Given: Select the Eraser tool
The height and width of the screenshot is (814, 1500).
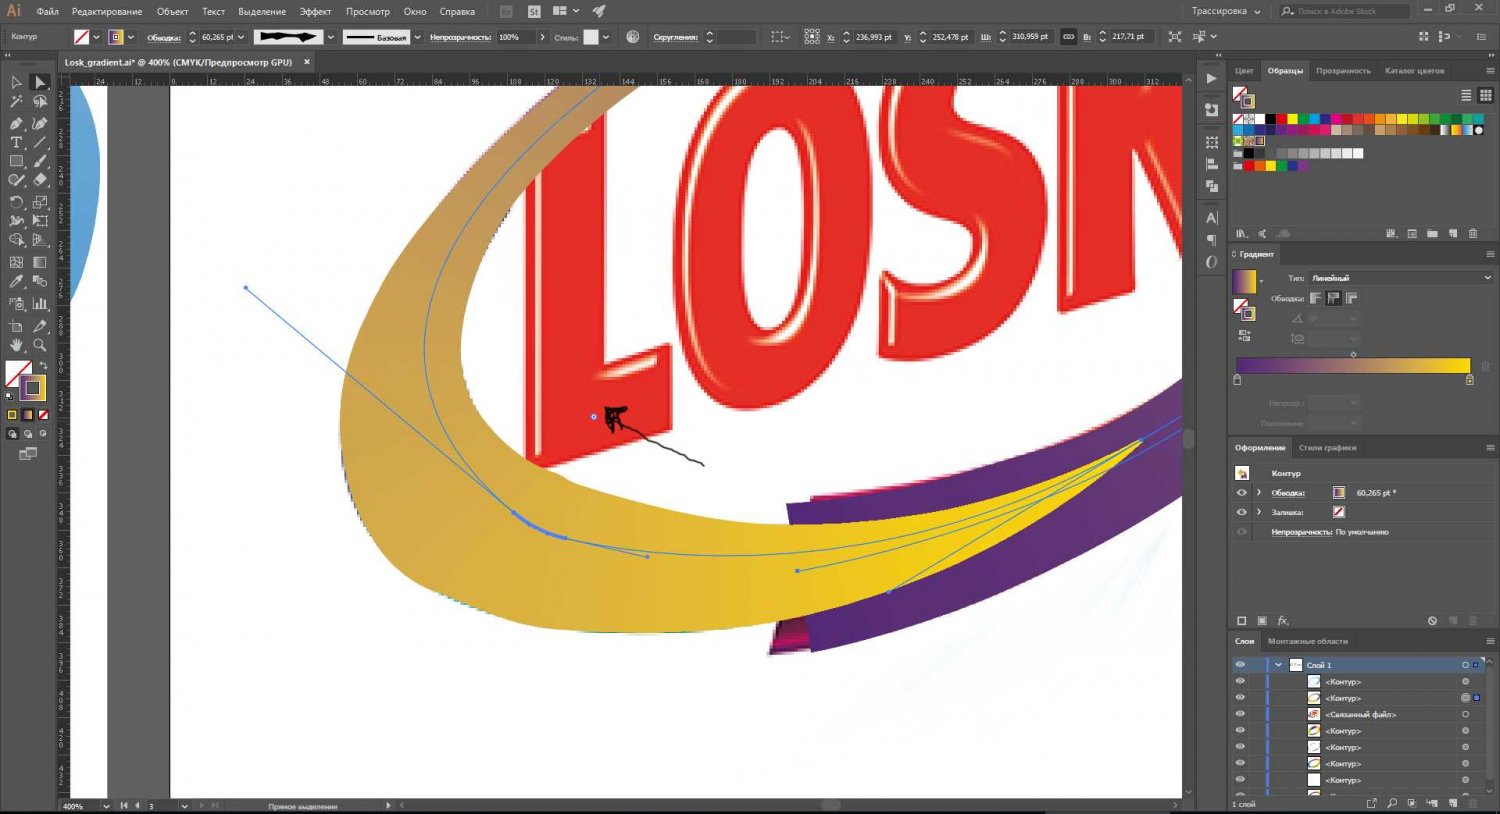Looking at the screenshot, I should 40,180.
